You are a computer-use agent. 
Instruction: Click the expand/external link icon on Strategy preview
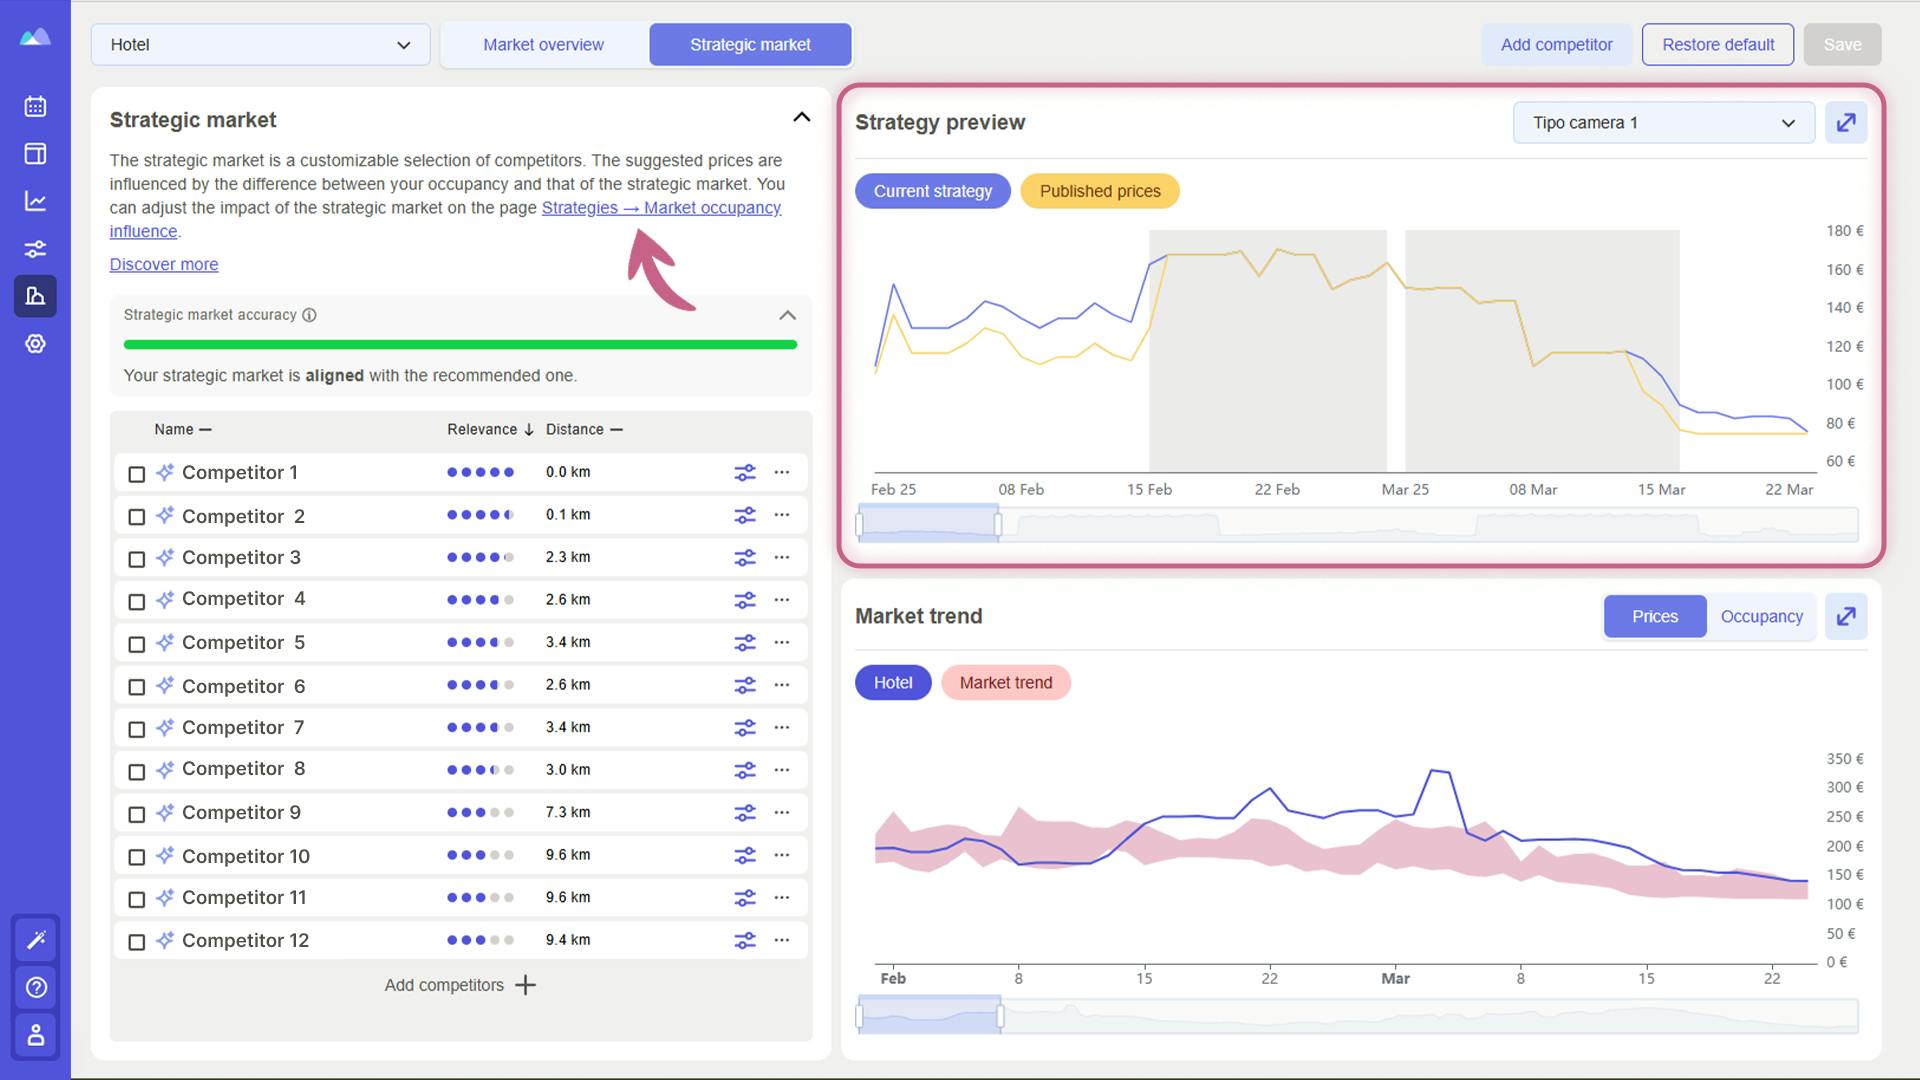tap(1847, 121)
